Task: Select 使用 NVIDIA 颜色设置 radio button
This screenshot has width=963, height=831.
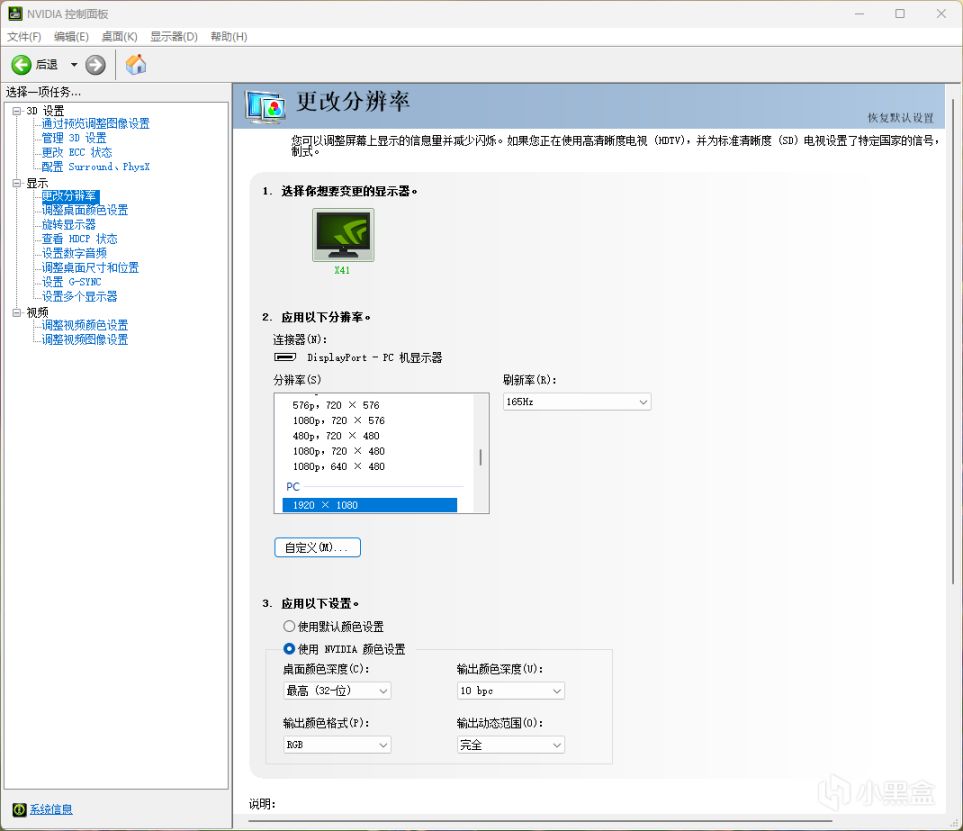Action: pos(289,649)
